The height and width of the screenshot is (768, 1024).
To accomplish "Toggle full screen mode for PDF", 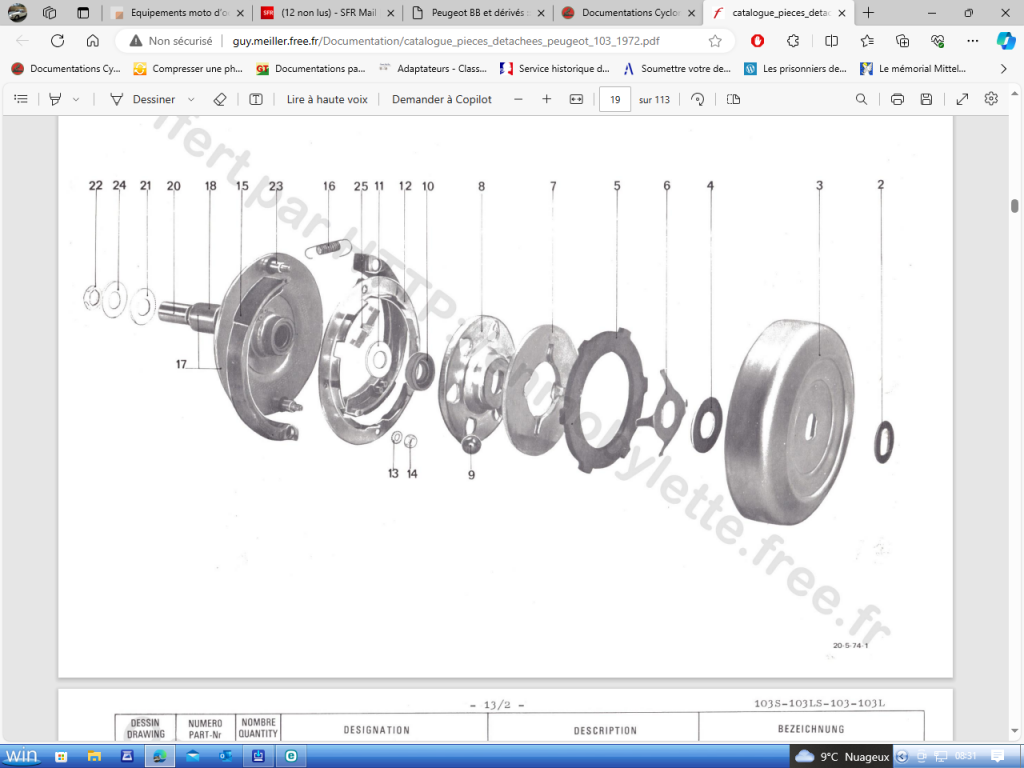I will [962, 99].
